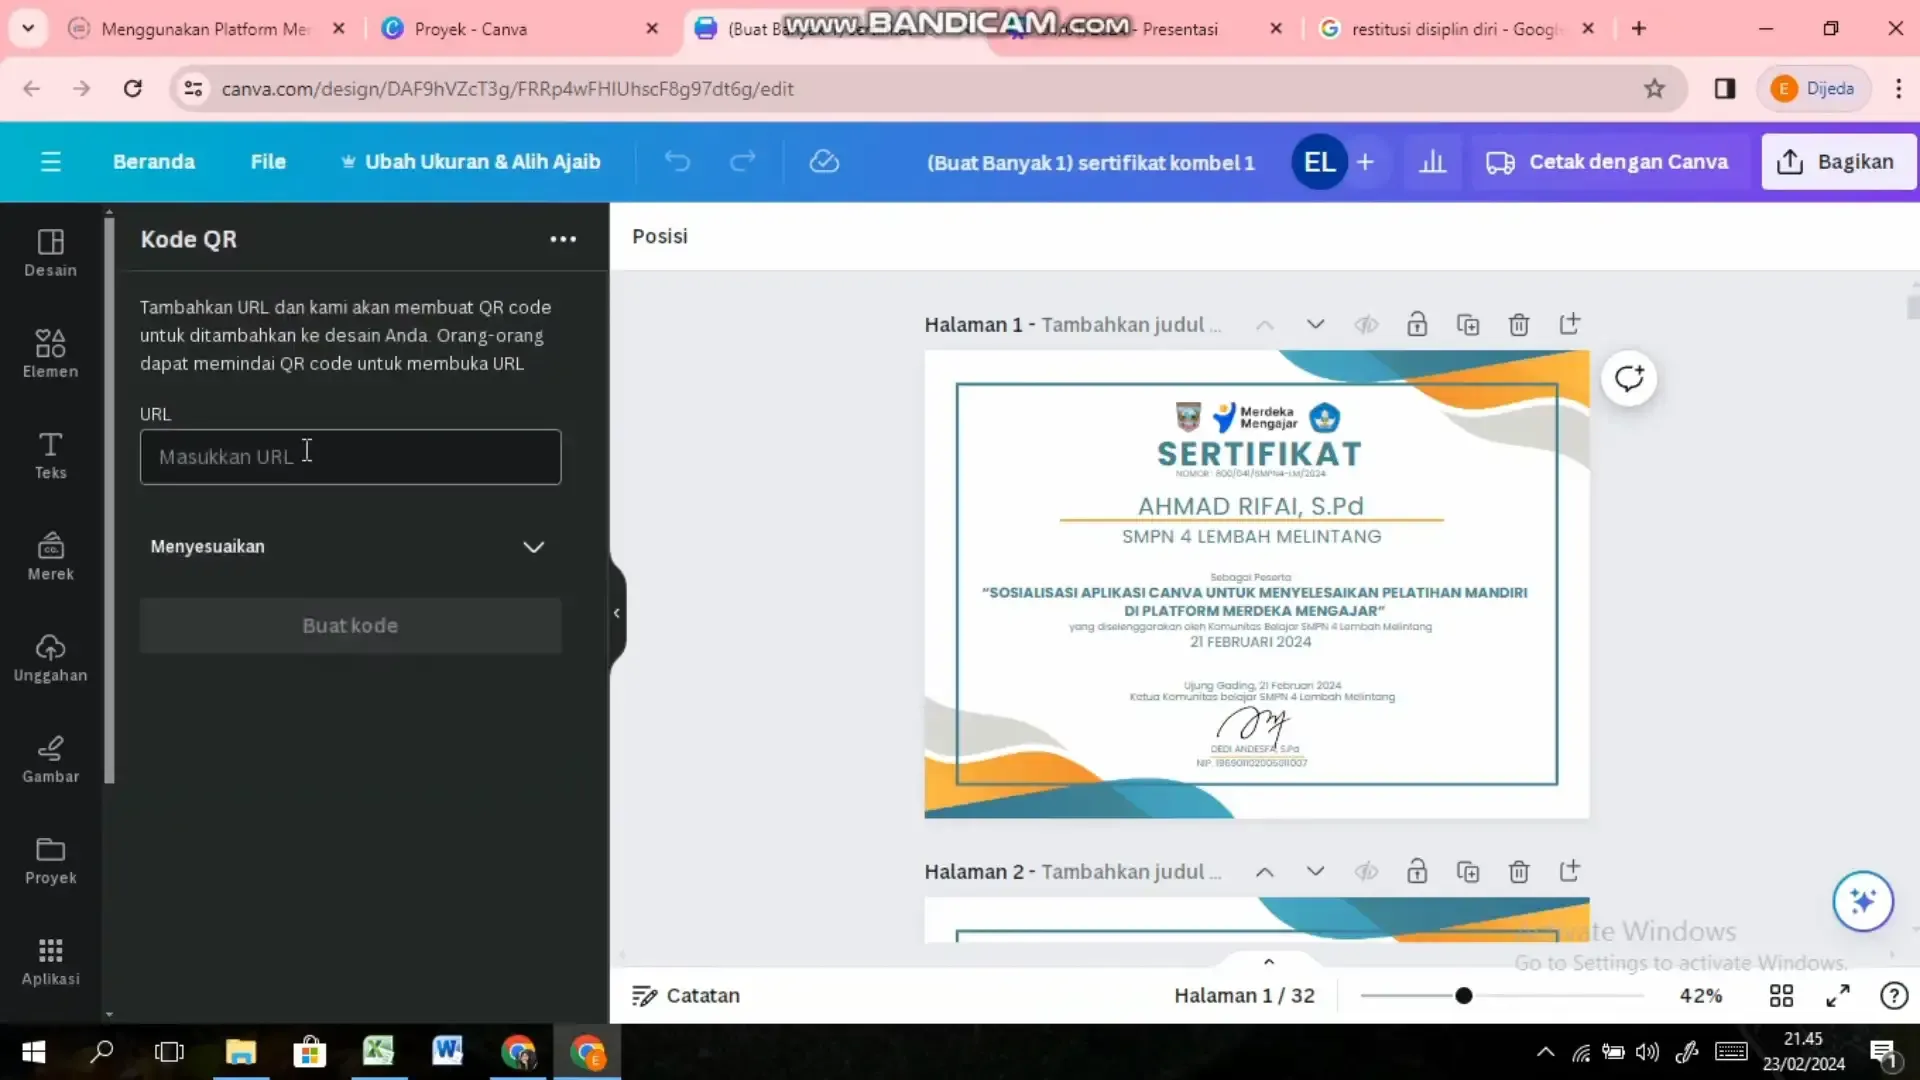Screen dimensions: 1920x1080
Task: Delete page Halaman 2
Action: [x=1519, y=871]
